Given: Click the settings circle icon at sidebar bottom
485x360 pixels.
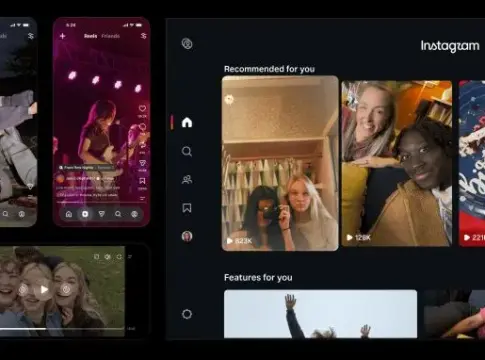Looking at the screenshot, I should click(x=187, y=314).
